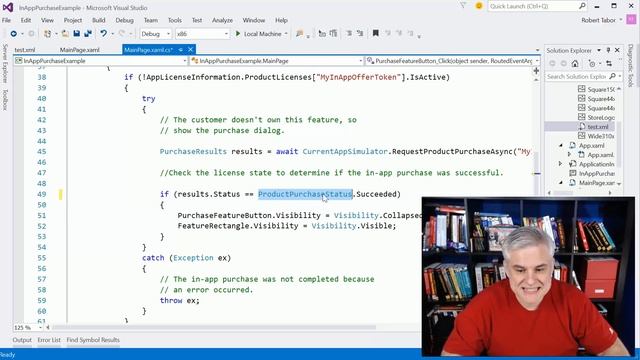This screenshot has height=360, width=640.
Task: Open the Server Explorer side tab
Action: [x=5, y=63]
